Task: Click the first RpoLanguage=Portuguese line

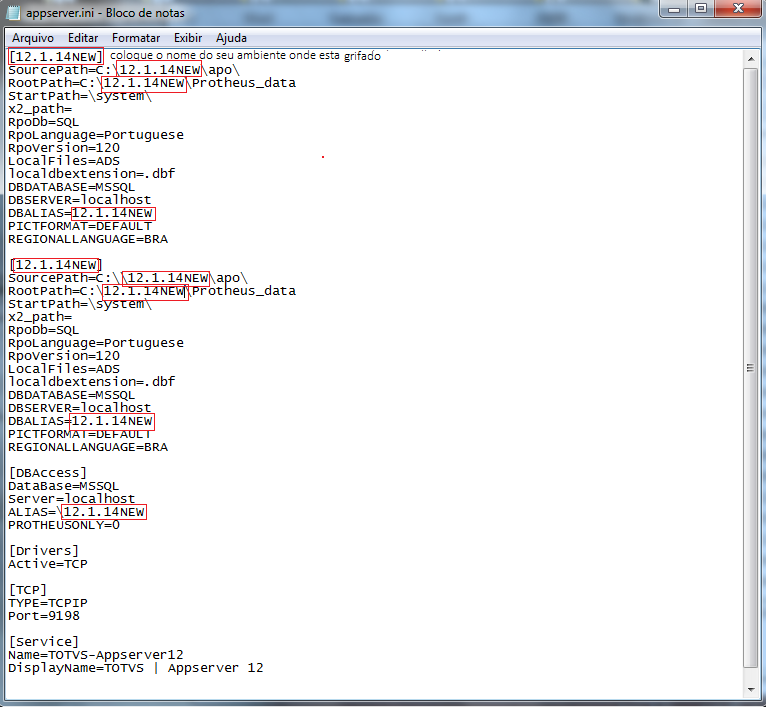Action: coord(96,135)
